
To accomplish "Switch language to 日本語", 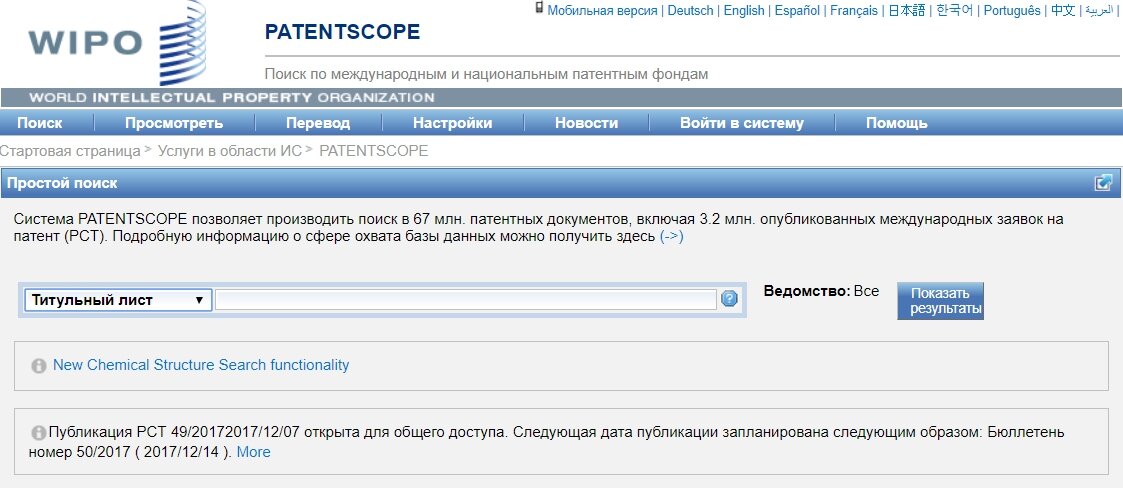I will 907,11.
